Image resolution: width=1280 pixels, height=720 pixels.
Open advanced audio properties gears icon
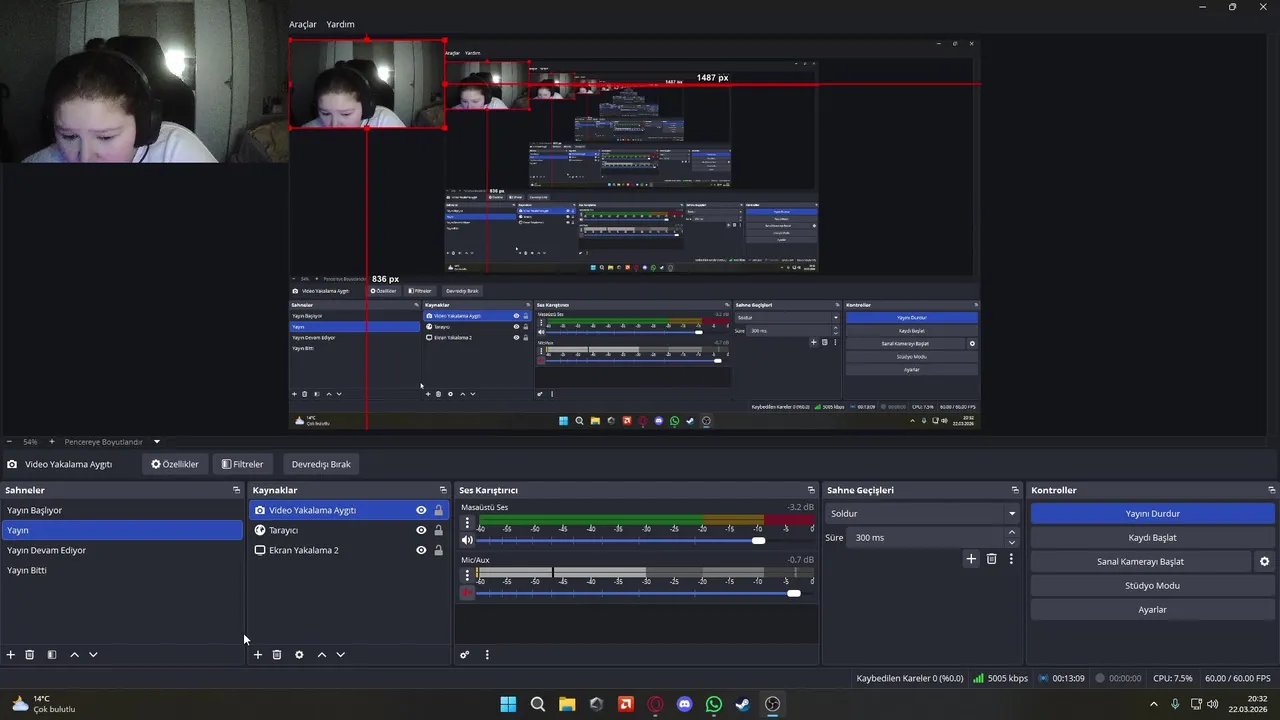point(465,655)
